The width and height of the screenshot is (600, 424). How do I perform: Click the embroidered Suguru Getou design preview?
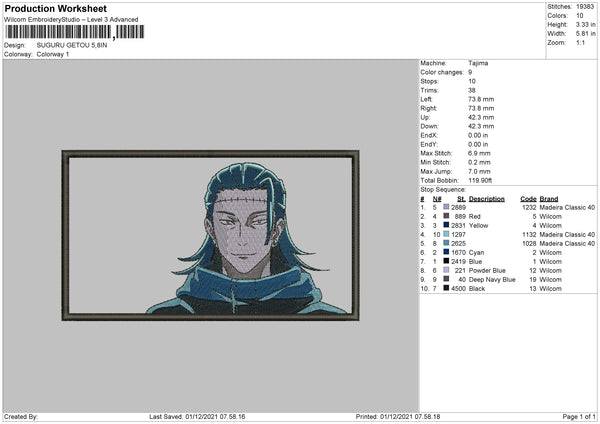[210, 235]
